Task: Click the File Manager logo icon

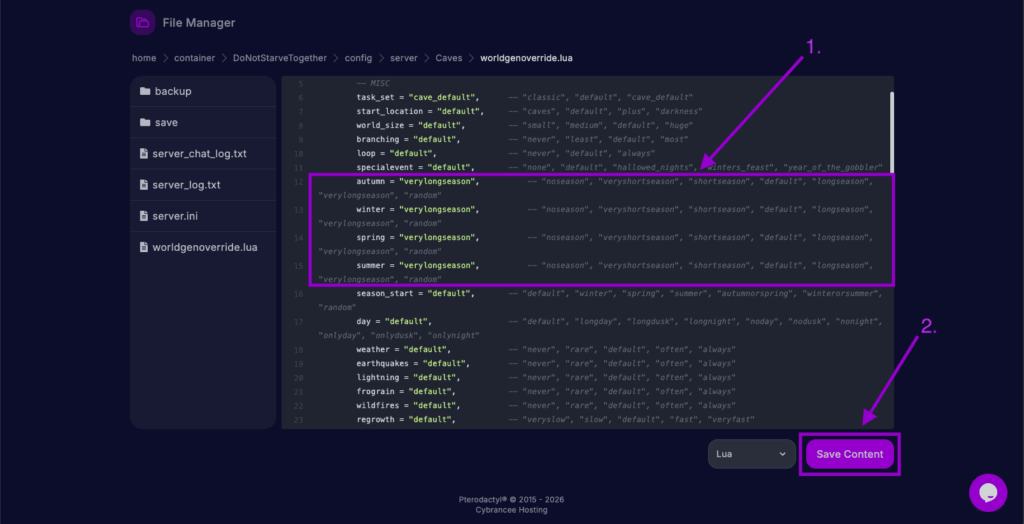Action: pos(142,22)
